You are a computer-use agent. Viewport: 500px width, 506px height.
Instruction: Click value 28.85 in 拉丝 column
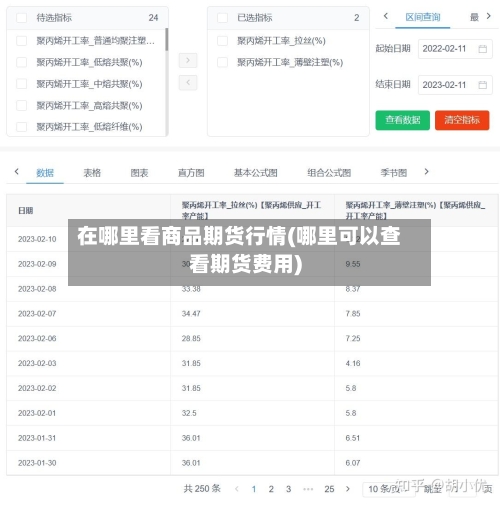click(191, 338)
